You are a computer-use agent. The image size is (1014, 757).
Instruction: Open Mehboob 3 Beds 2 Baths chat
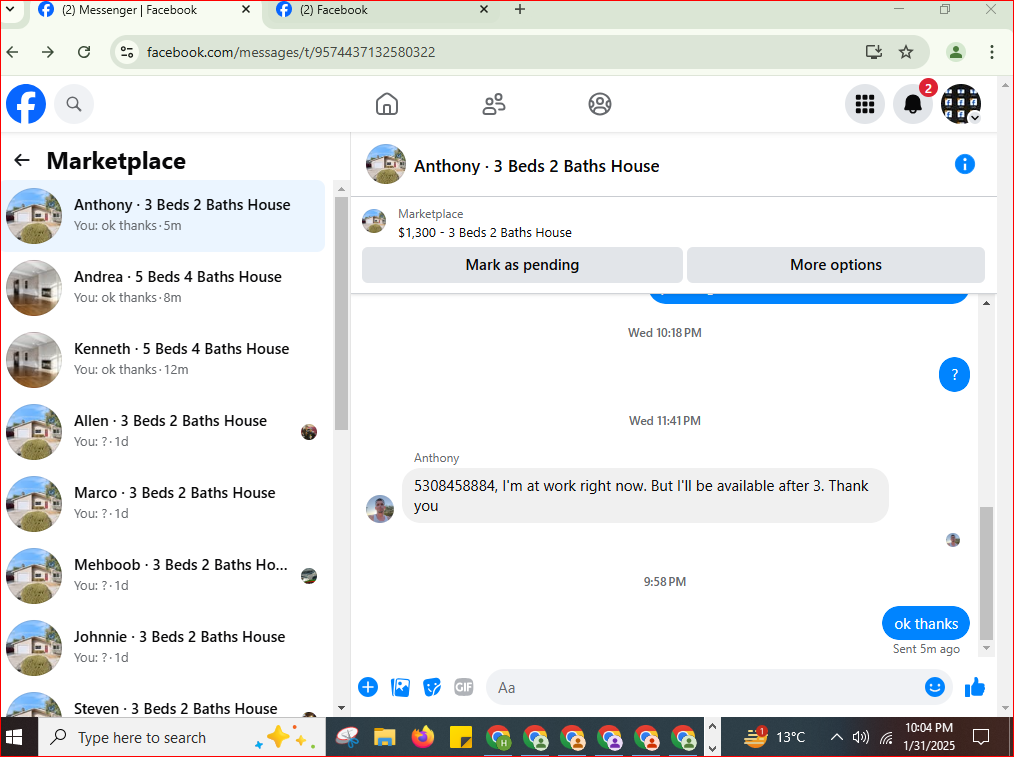163,575
